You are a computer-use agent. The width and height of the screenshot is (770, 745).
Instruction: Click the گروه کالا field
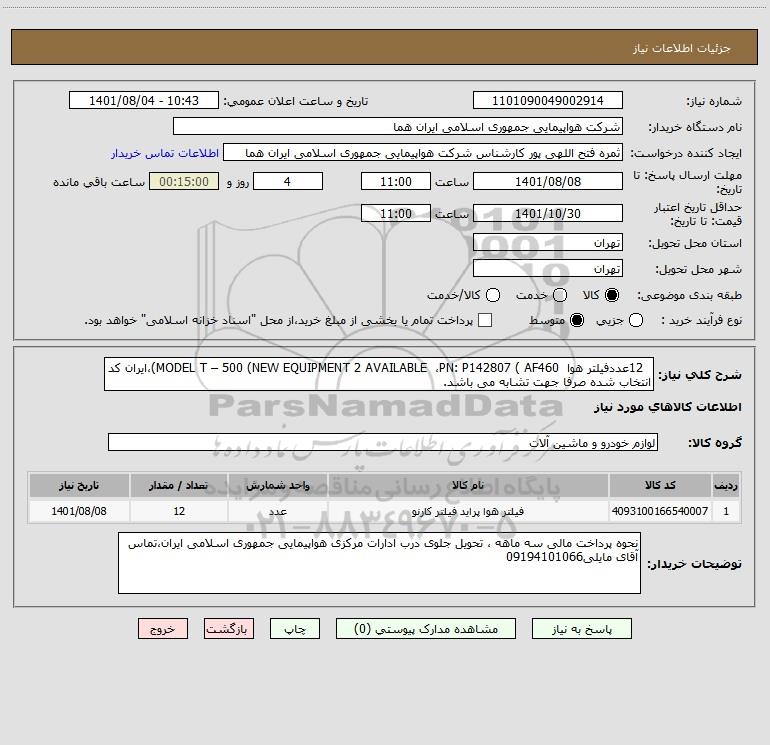pyautogui.click(x=383, y=442)
